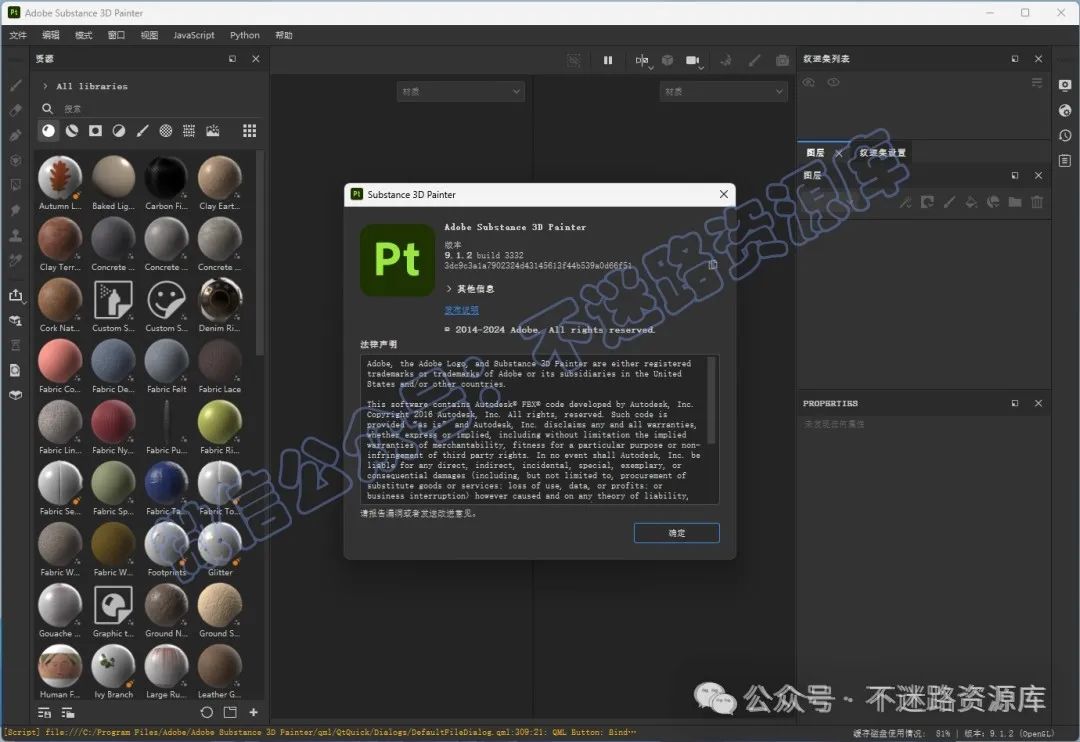The height and width of the screenshot is (742, 1080).
Task: Open the history clock icon
Action: [x=1065, y=136]
